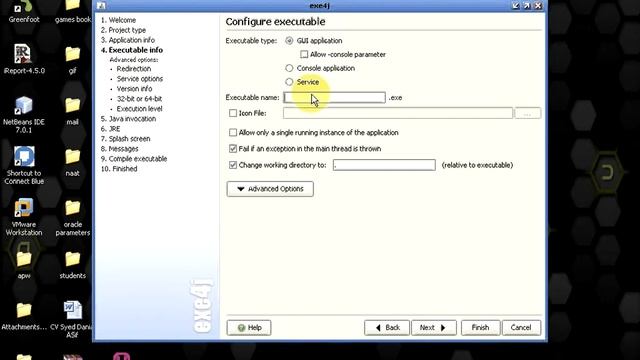Go Back to previous wizard step
This screenshot has width=640, height=360.
pyautogui.click(x=387, y=328)
